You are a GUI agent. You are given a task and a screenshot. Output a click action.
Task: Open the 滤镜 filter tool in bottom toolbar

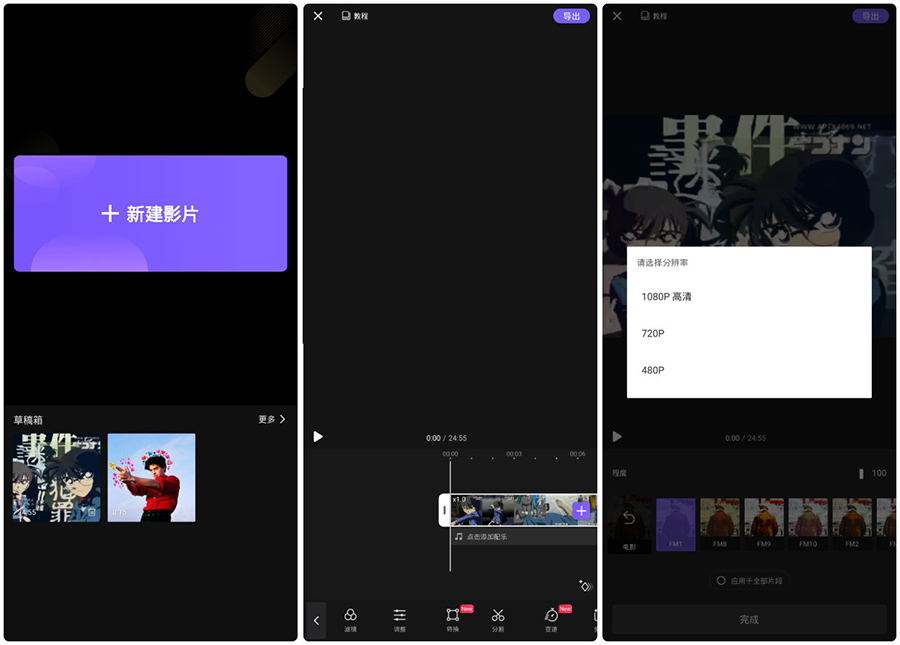[x=350, y=619]
